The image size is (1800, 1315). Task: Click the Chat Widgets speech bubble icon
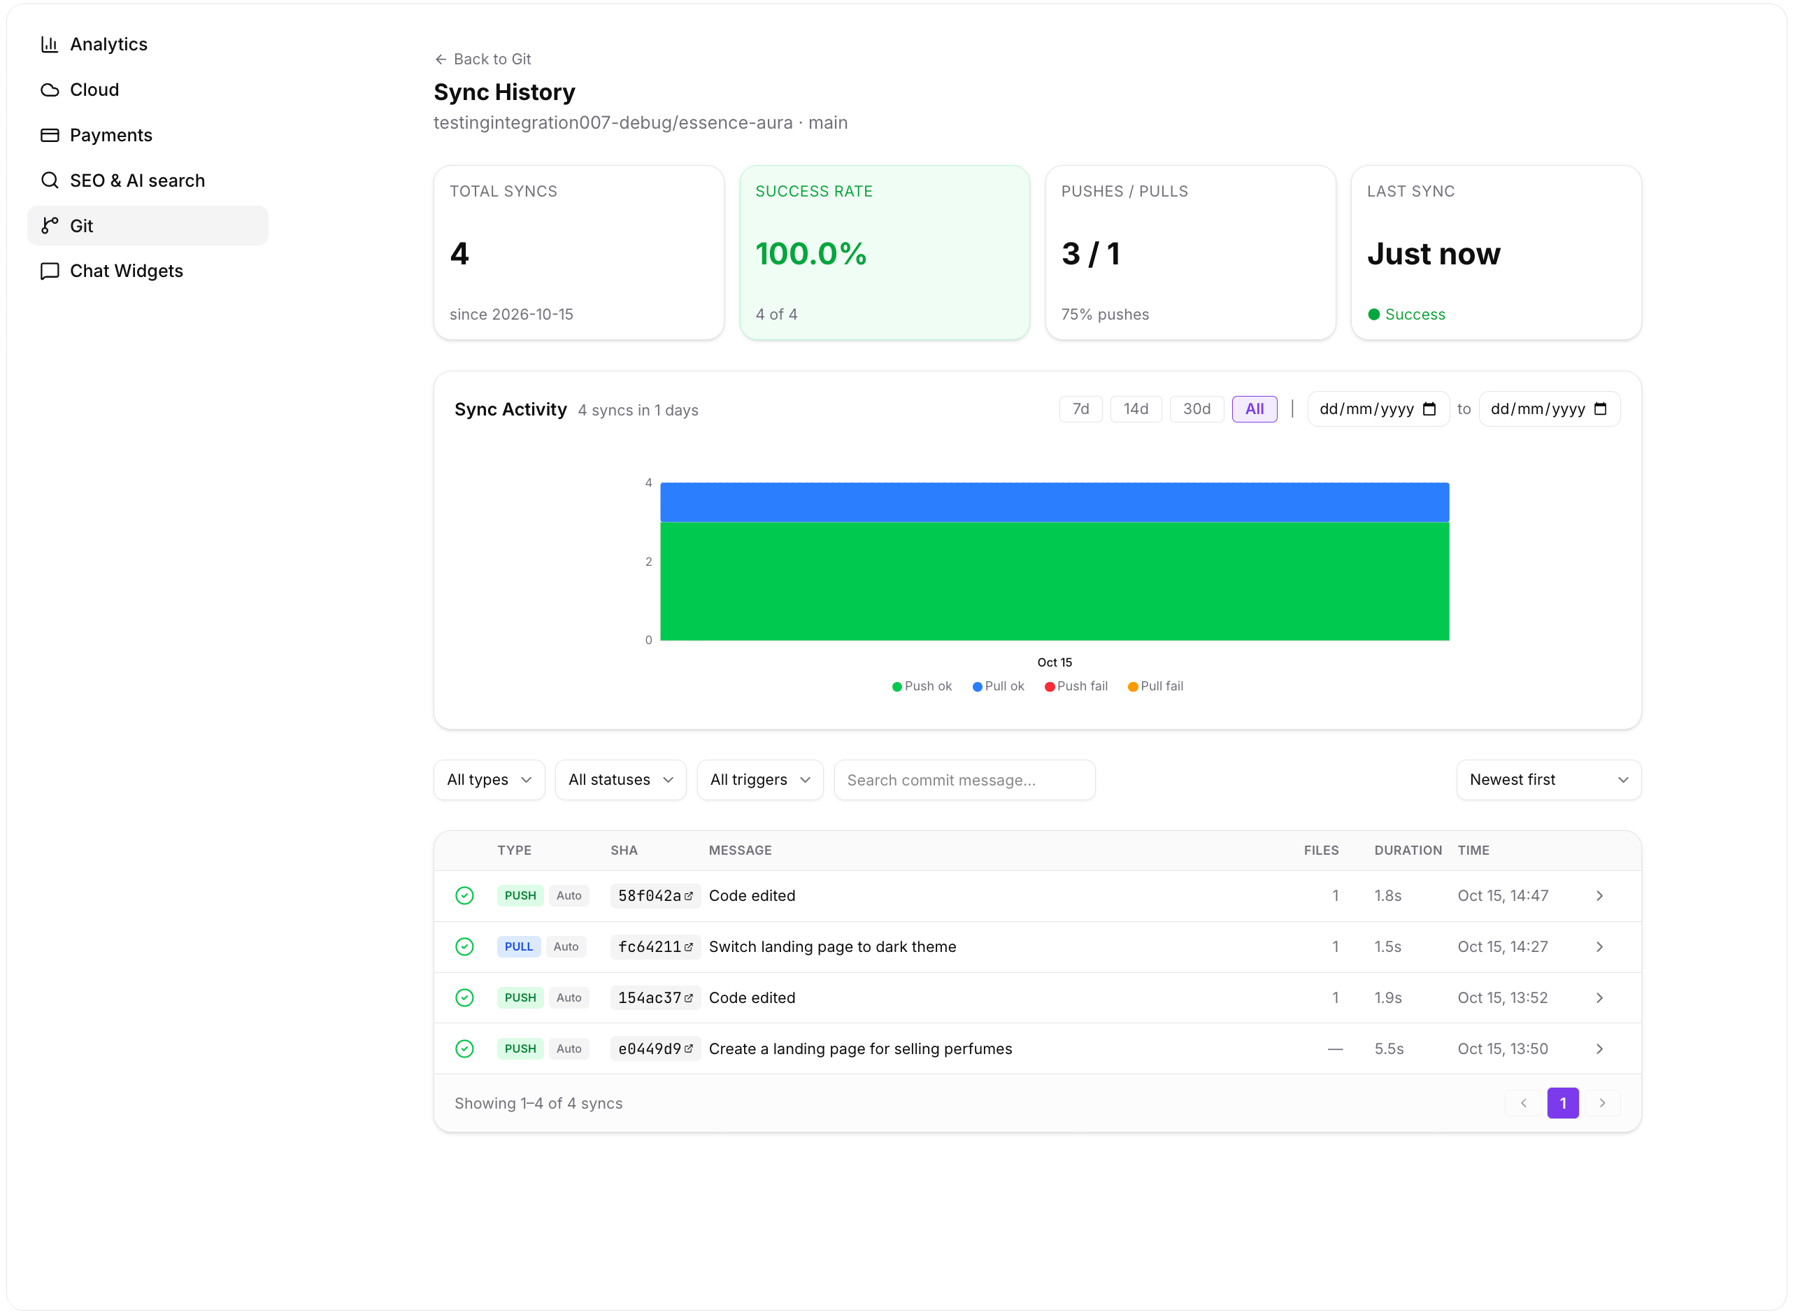pyautogui.click(x=49, y=271)
